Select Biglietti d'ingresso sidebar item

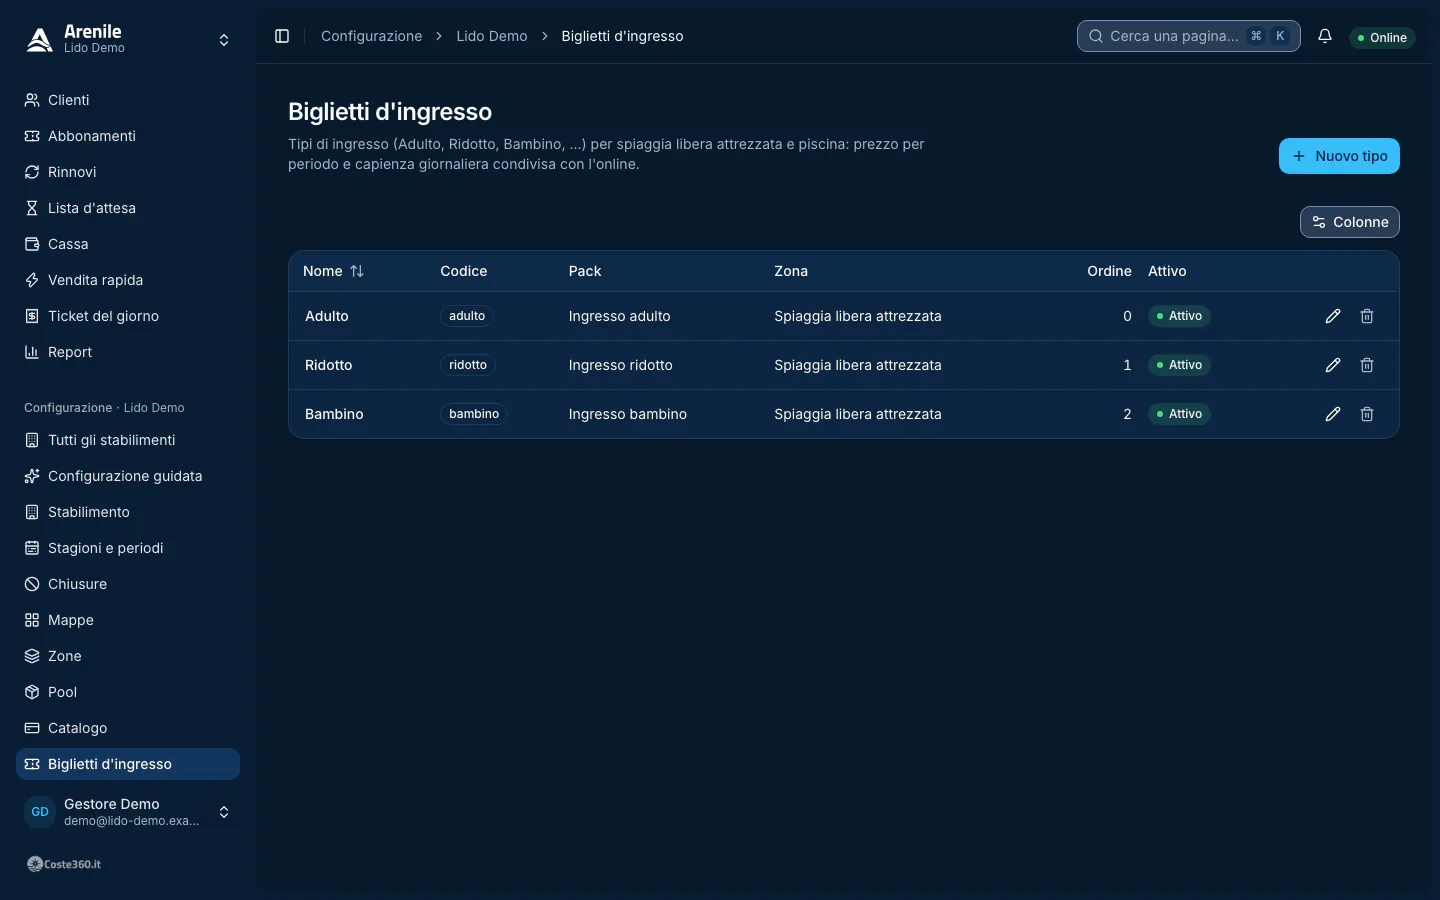pos(128,764)
